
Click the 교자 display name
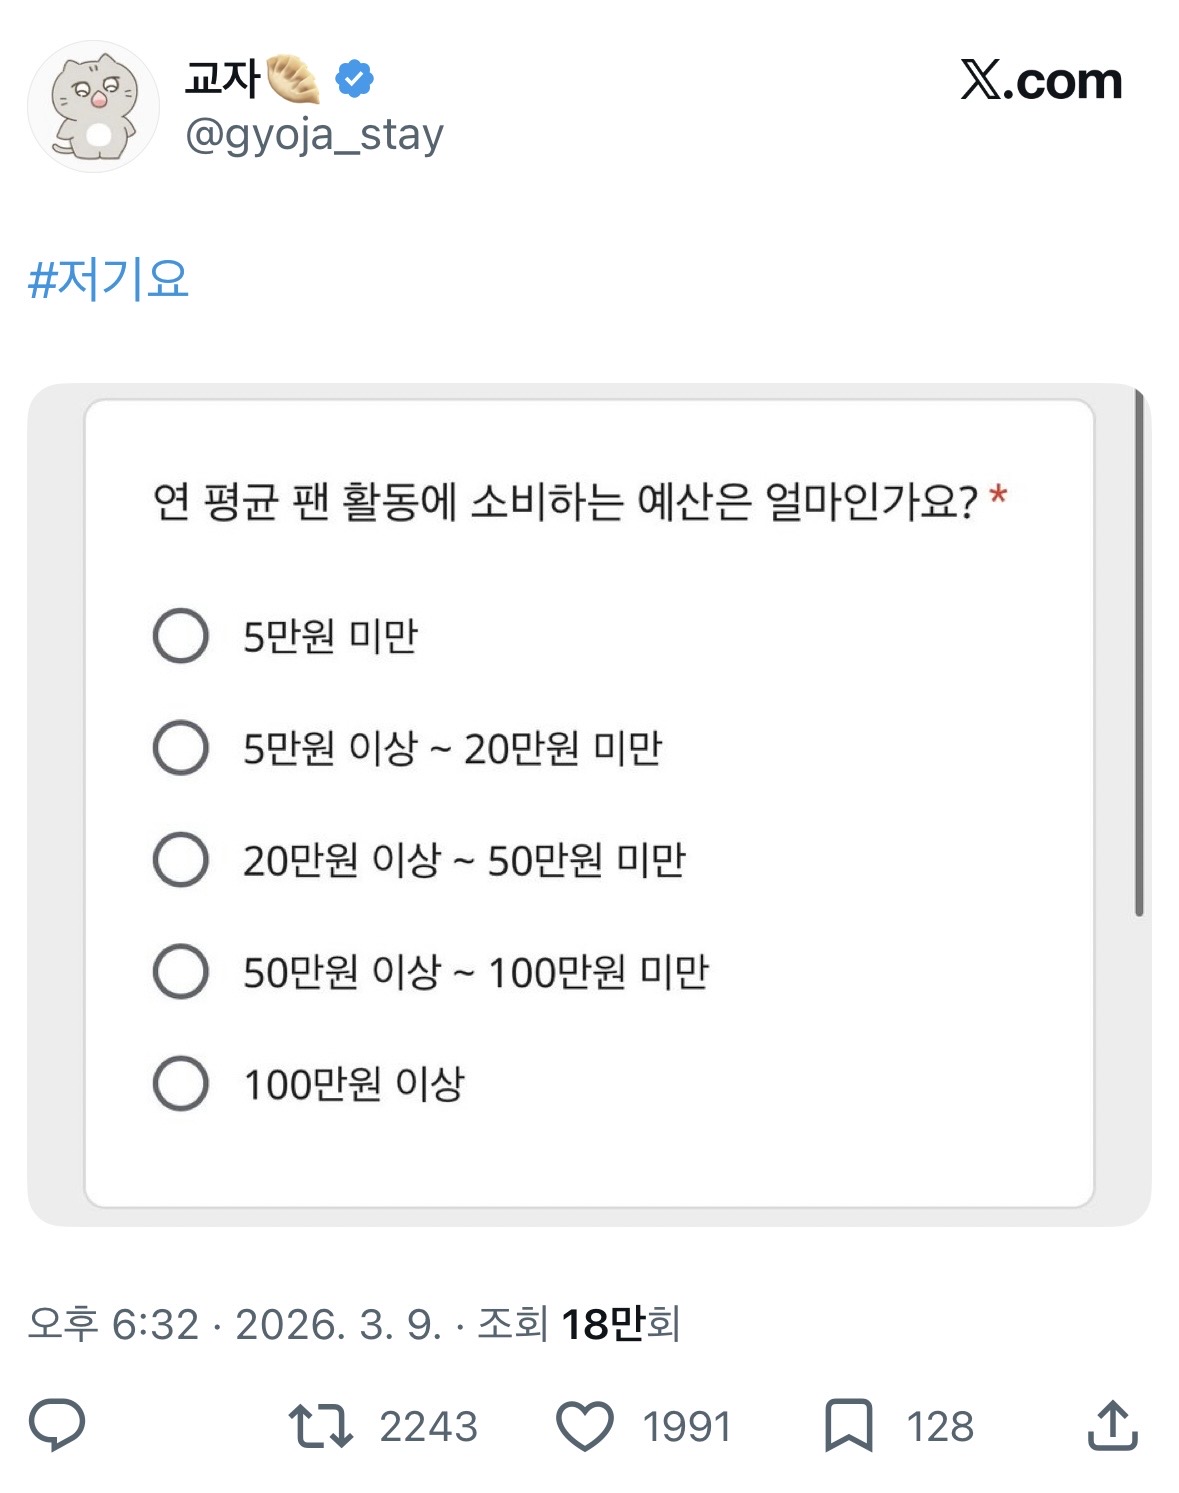pyautogui.click(x=222, y=78)
